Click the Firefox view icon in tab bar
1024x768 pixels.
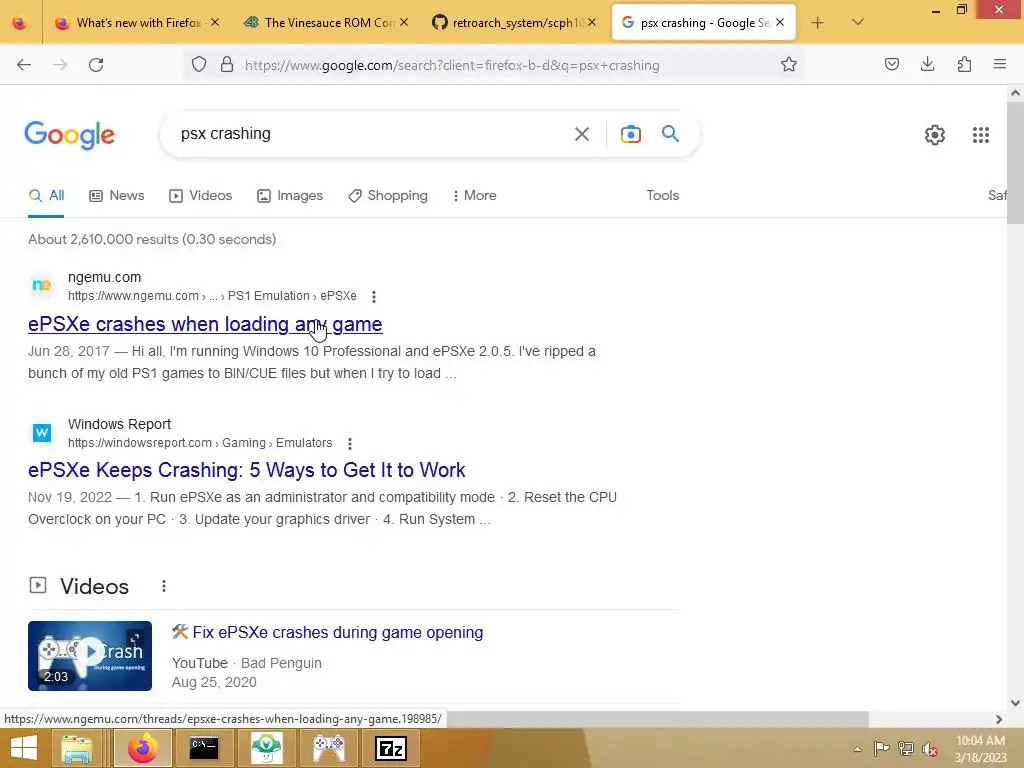click(x=20, y=23)
